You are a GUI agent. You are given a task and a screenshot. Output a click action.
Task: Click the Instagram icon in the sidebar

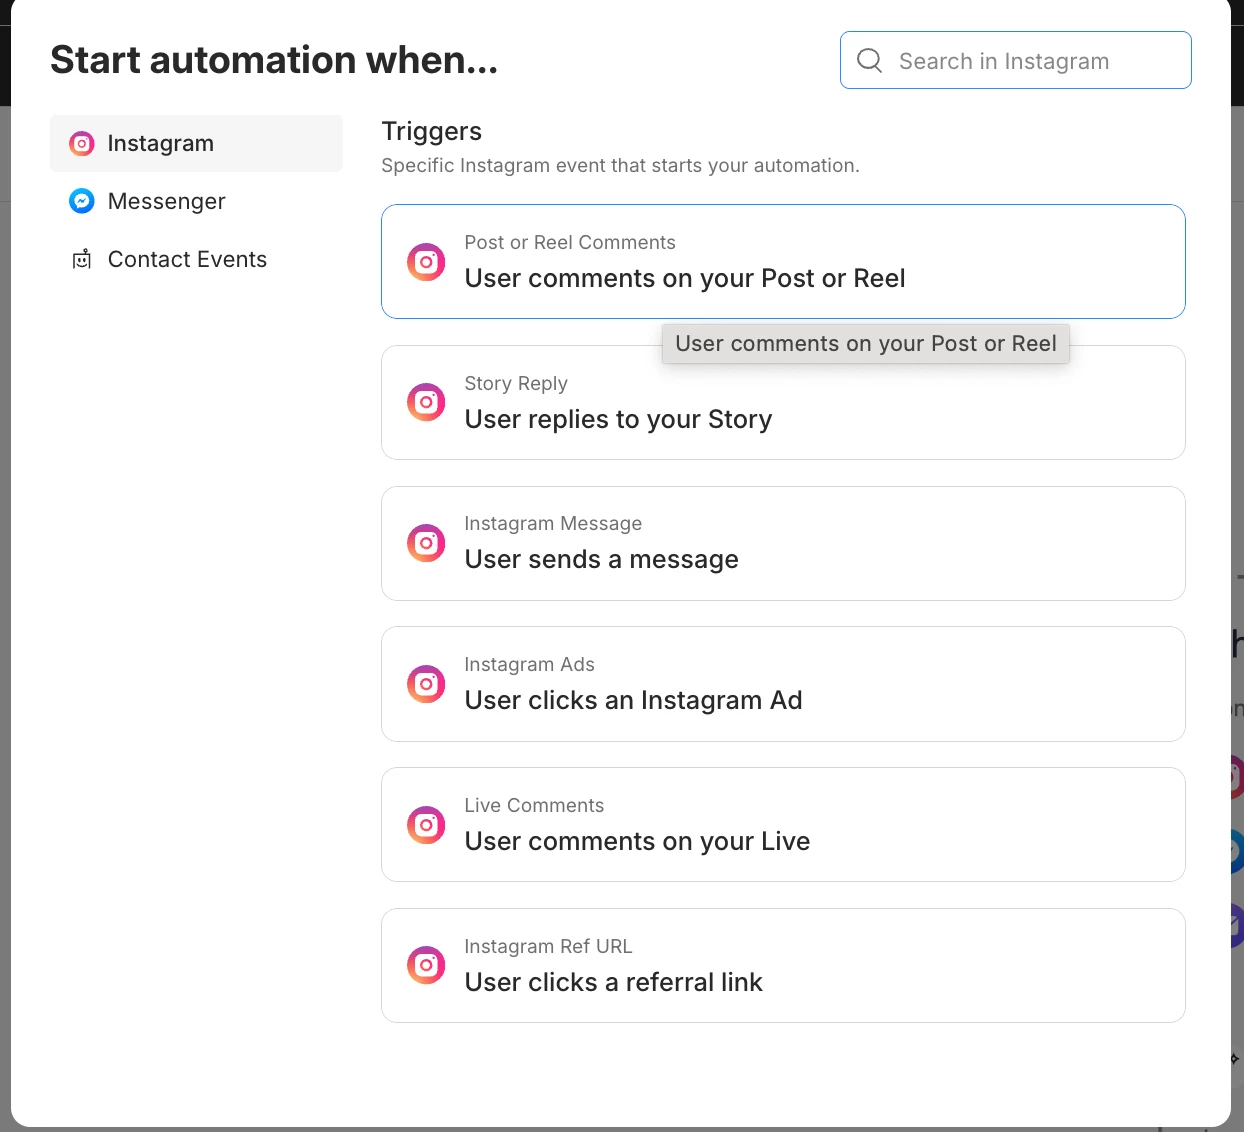[82, 144]
